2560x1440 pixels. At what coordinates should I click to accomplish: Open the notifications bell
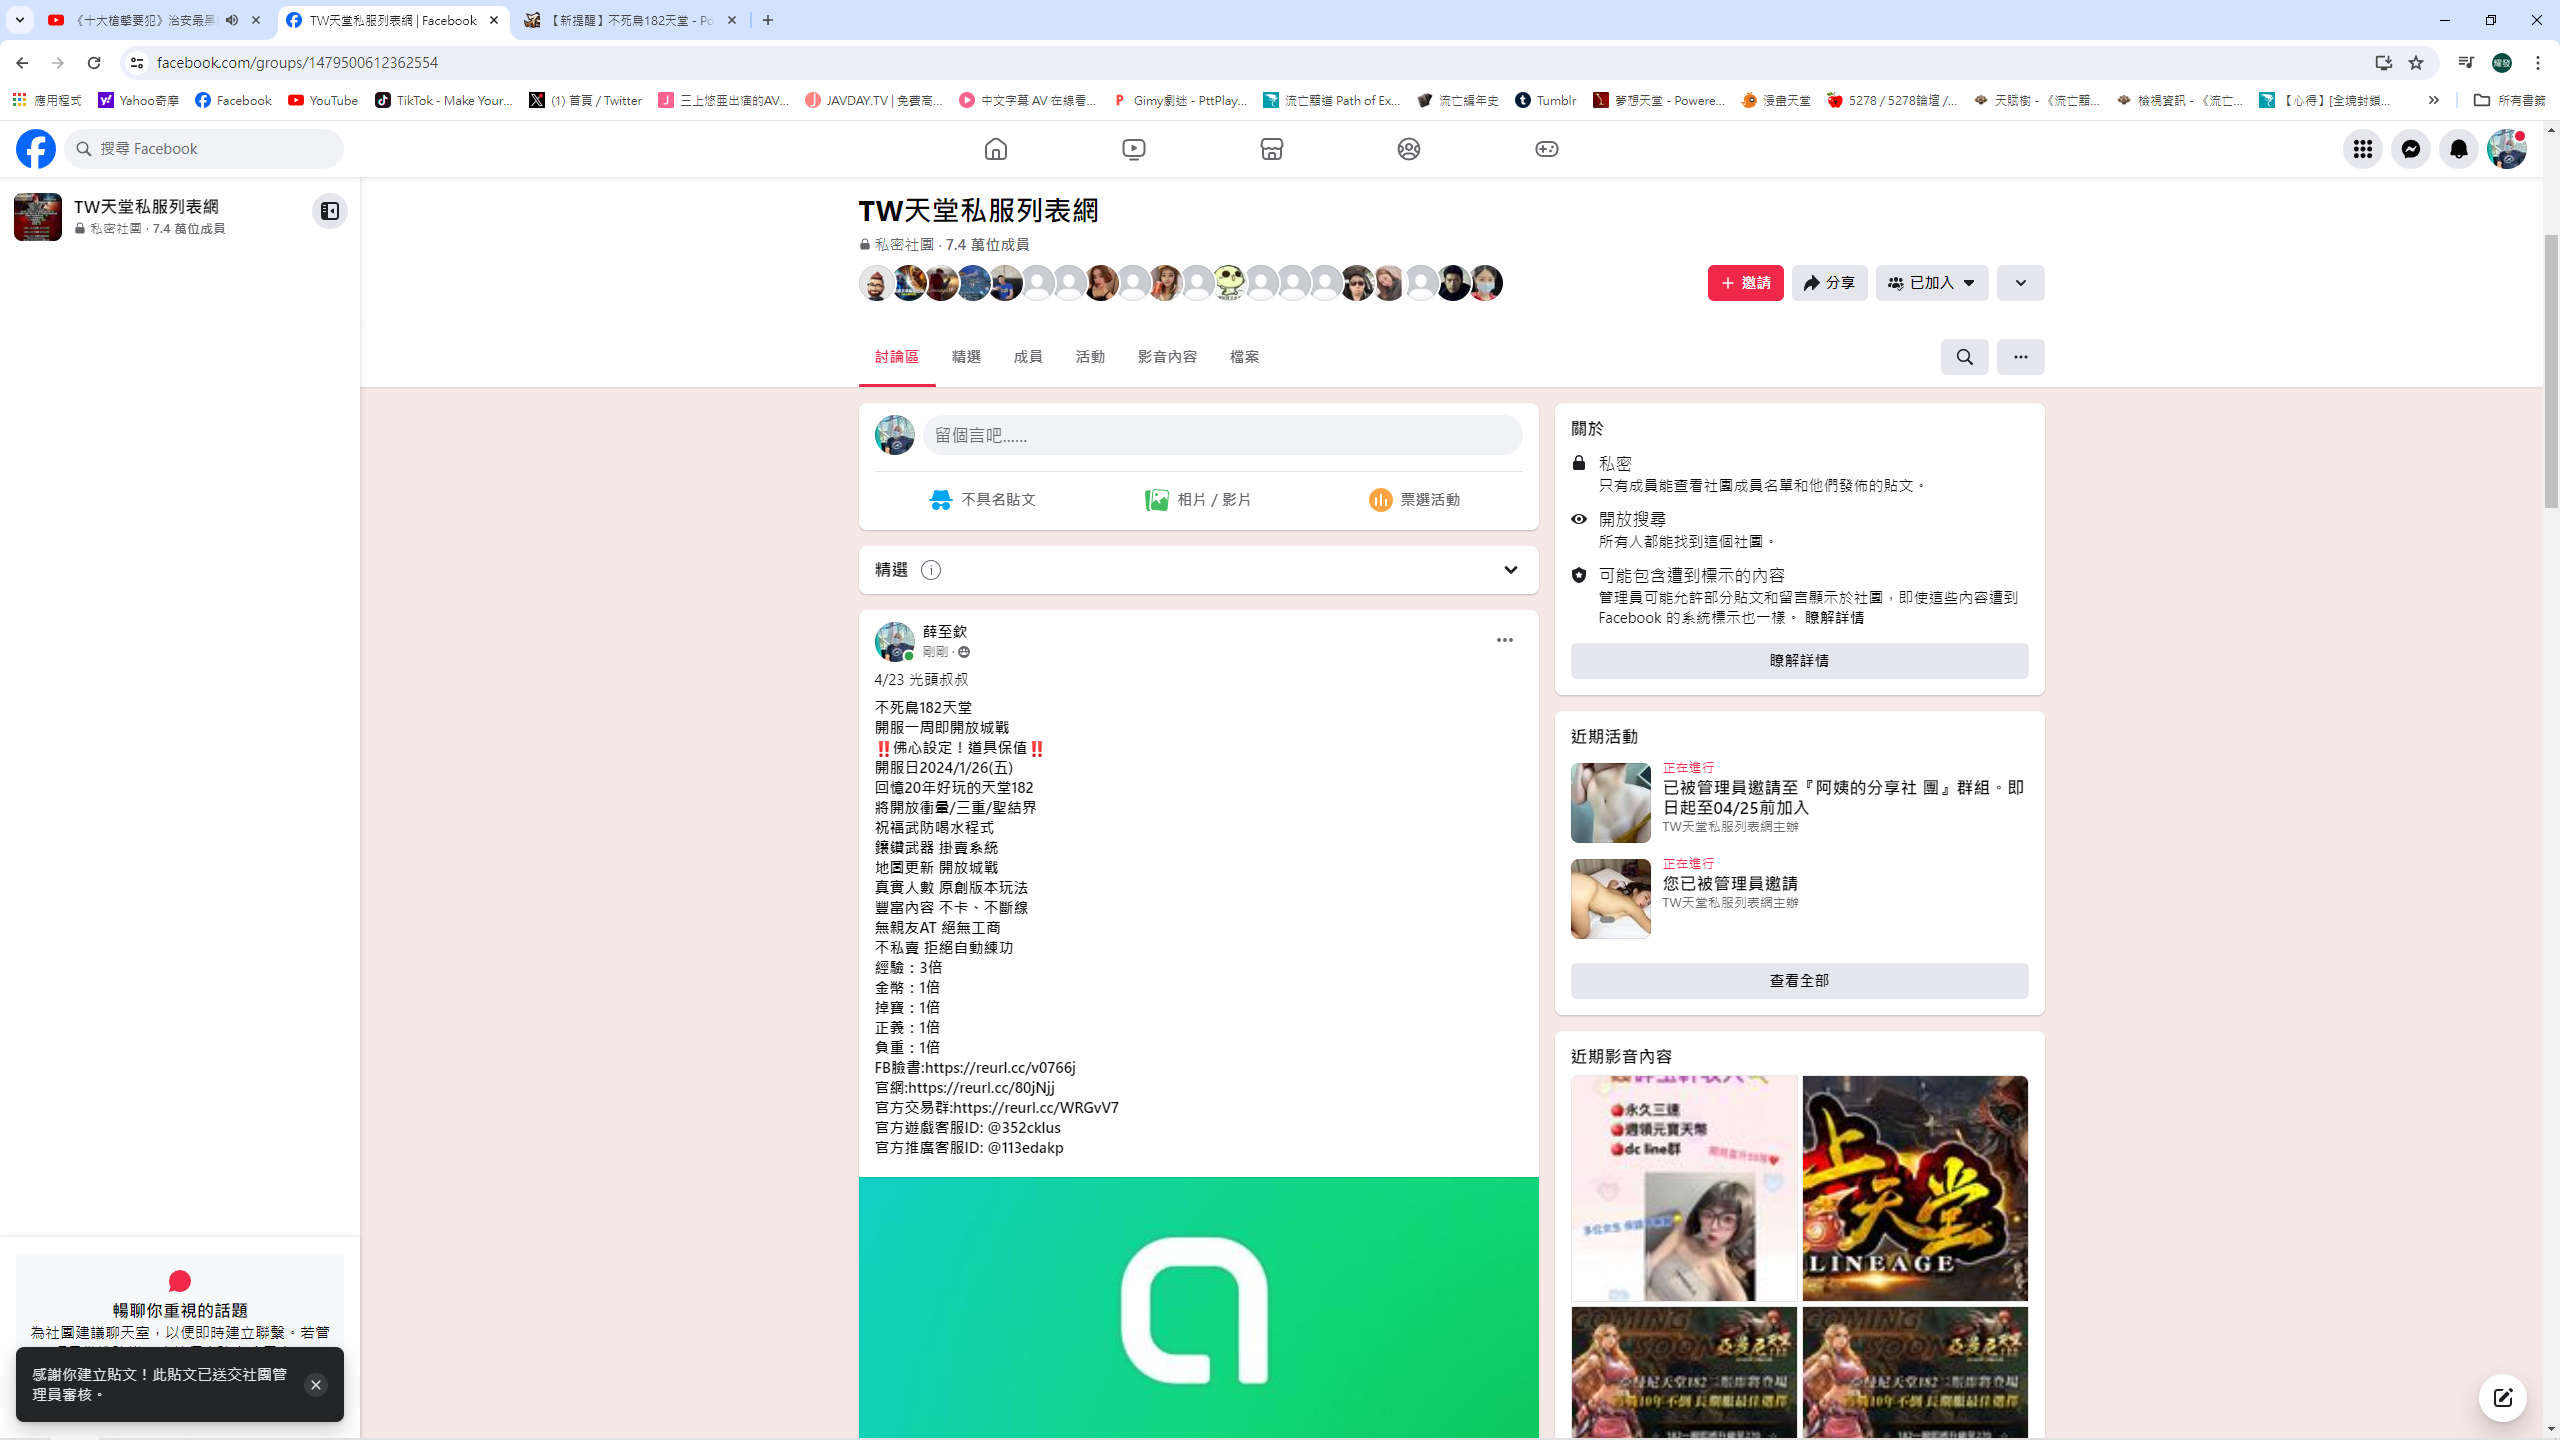2459,149
